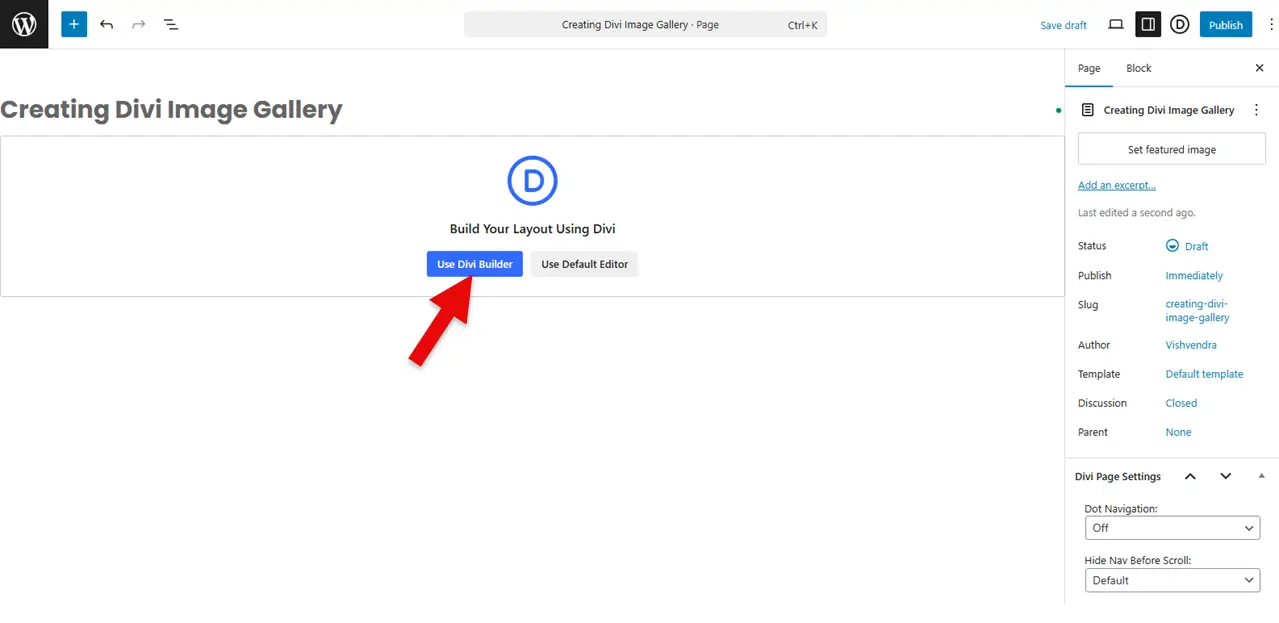Open the Options three-dot menu
This screenshot has height=623, width=1279.
click(x=1271, y=25)
